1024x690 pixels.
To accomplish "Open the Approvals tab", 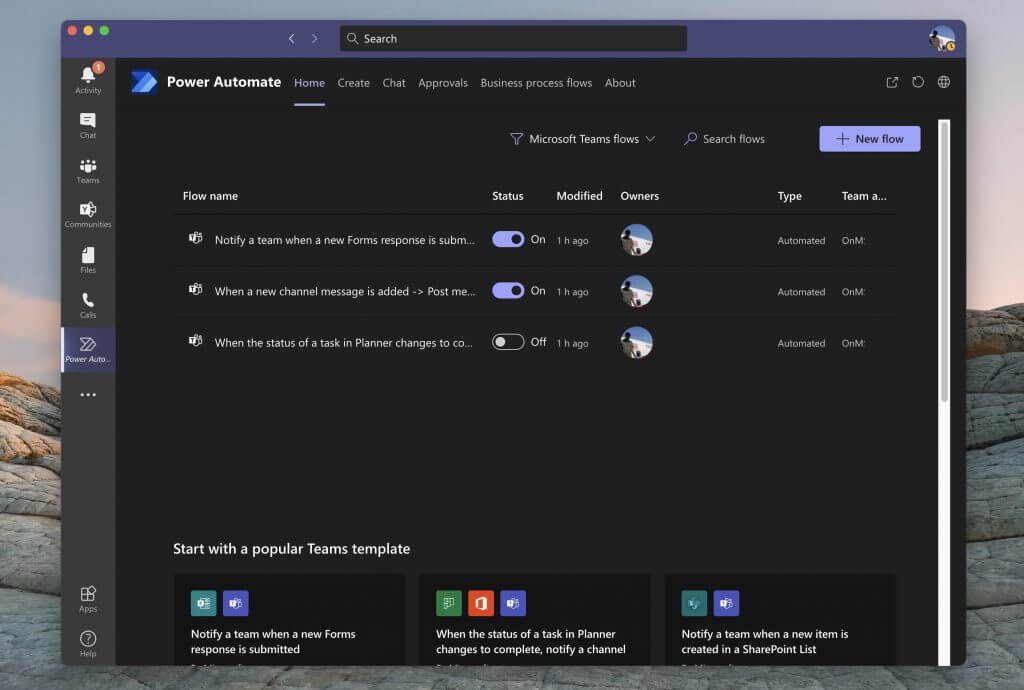I will [x=443, y=83].
